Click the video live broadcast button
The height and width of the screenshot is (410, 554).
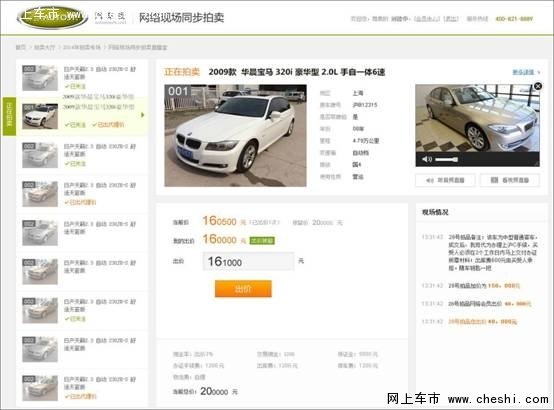click(510, 180)
